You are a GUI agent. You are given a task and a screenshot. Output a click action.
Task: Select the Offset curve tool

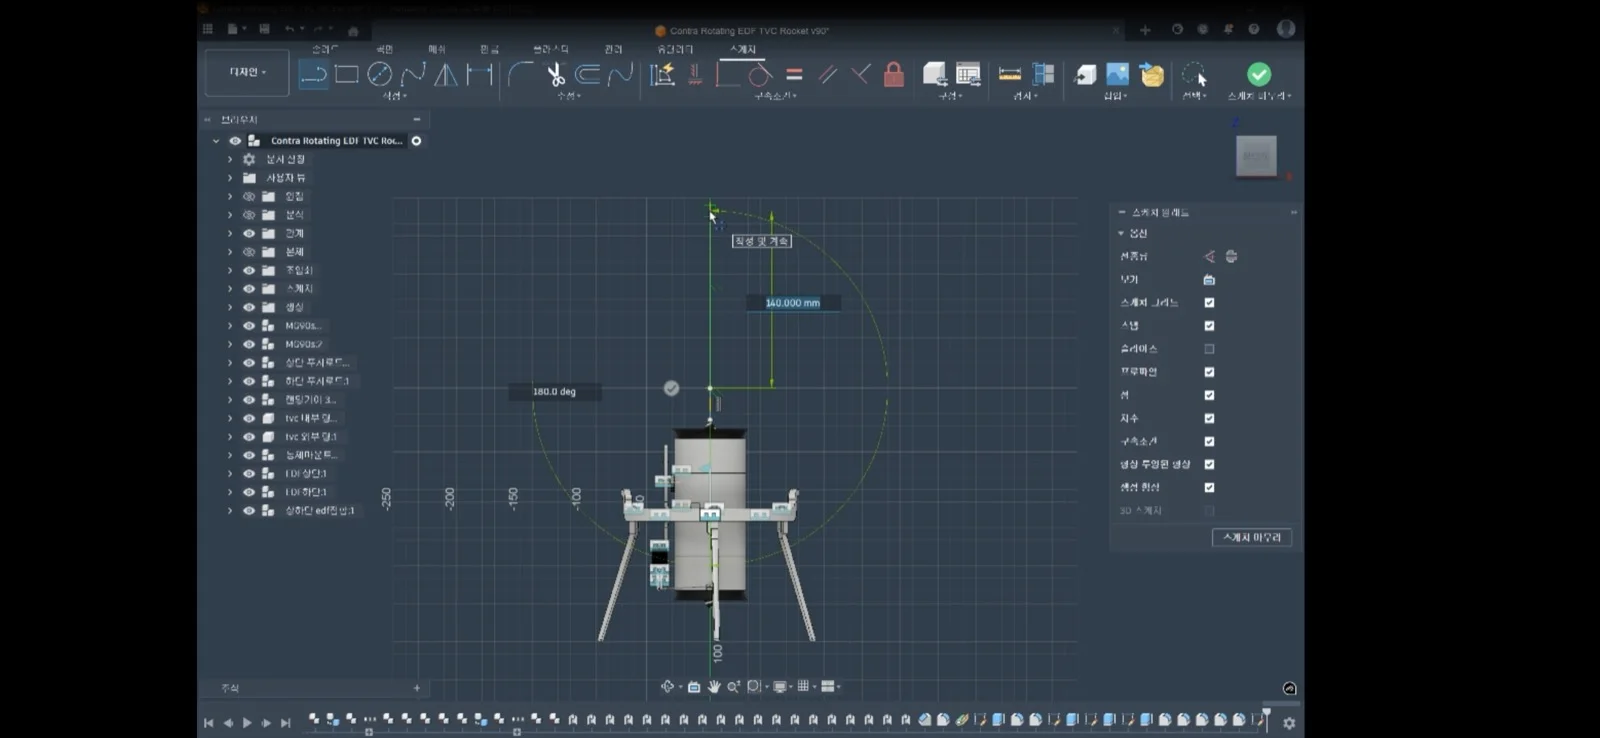tap(588, 74)
